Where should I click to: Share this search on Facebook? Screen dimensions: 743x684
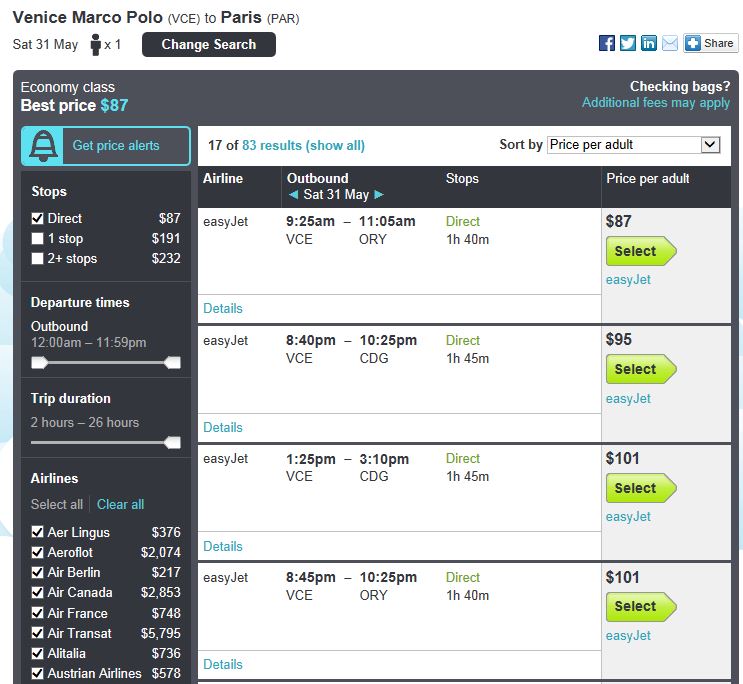point(607,43)
